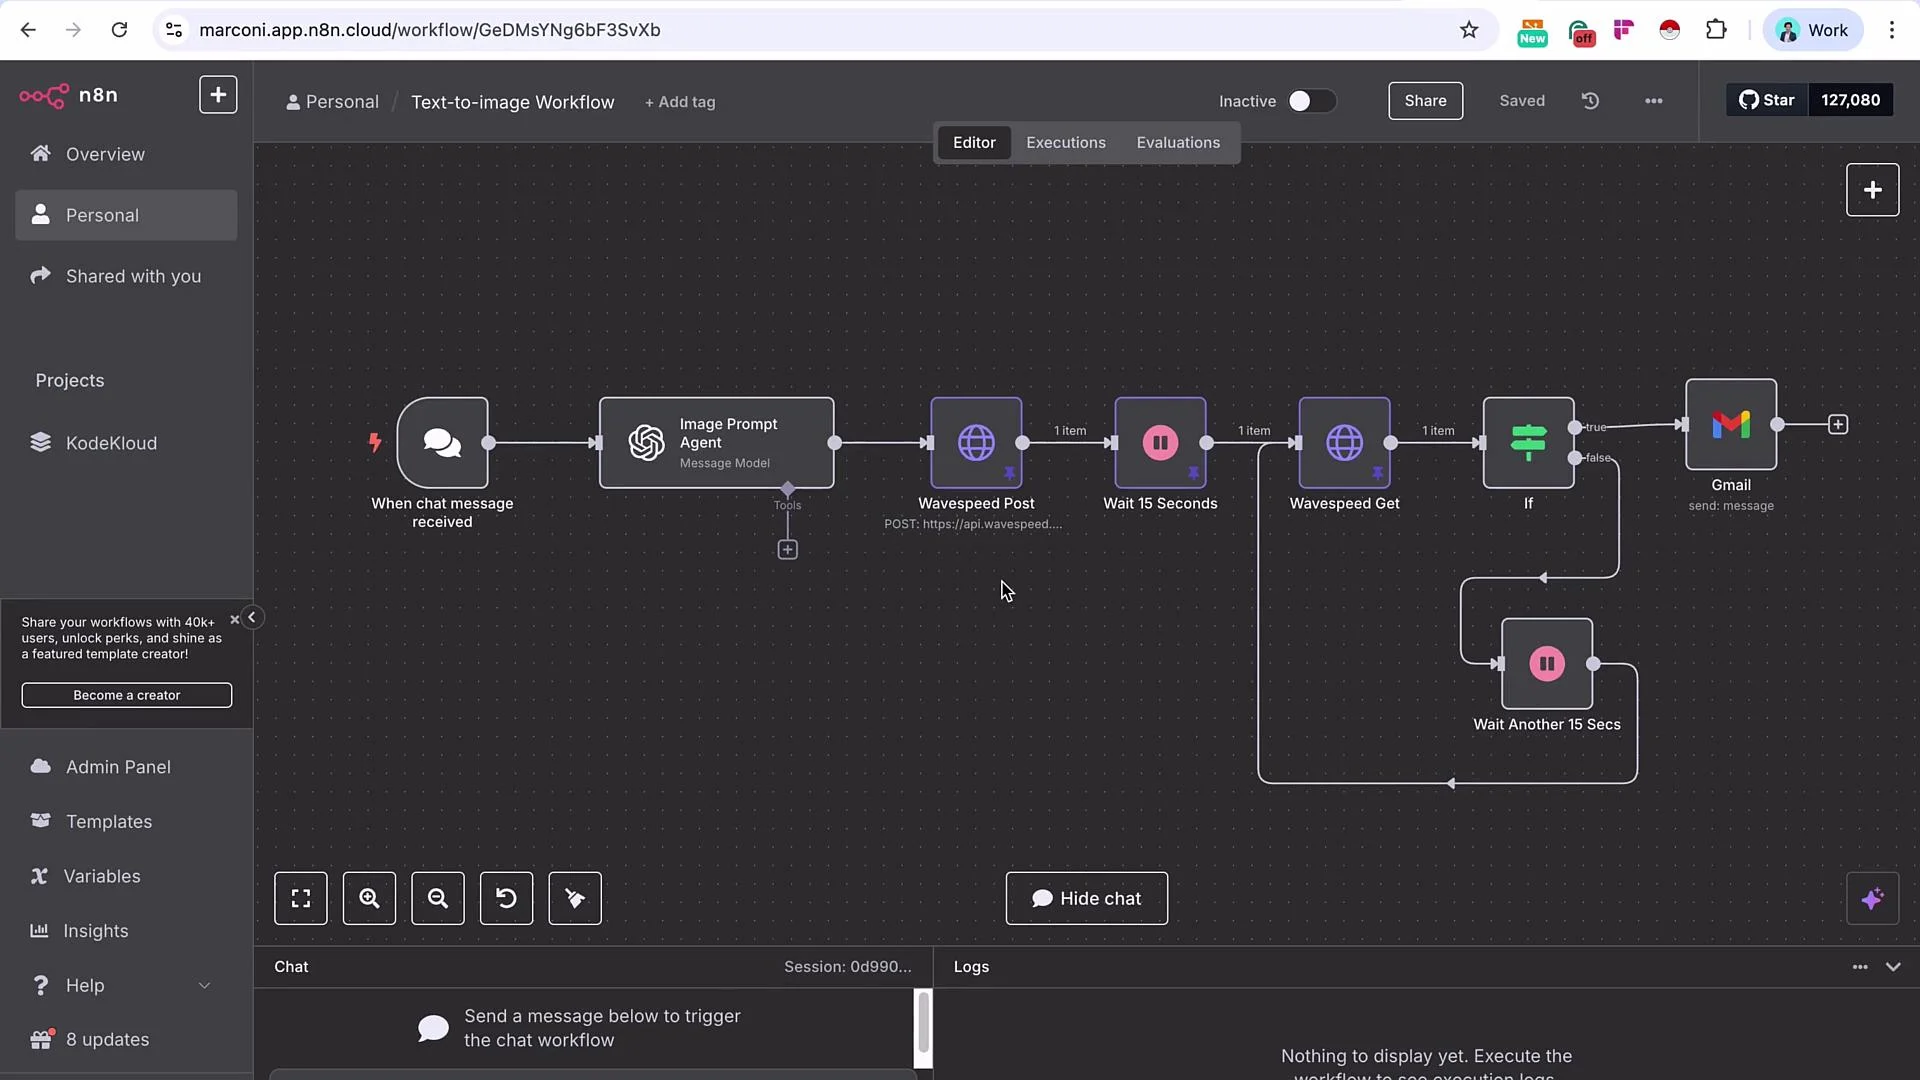The height and width of the screenshot is (1080, 1920).
Task: Collapse the sidebar
Action: (252, 618)
